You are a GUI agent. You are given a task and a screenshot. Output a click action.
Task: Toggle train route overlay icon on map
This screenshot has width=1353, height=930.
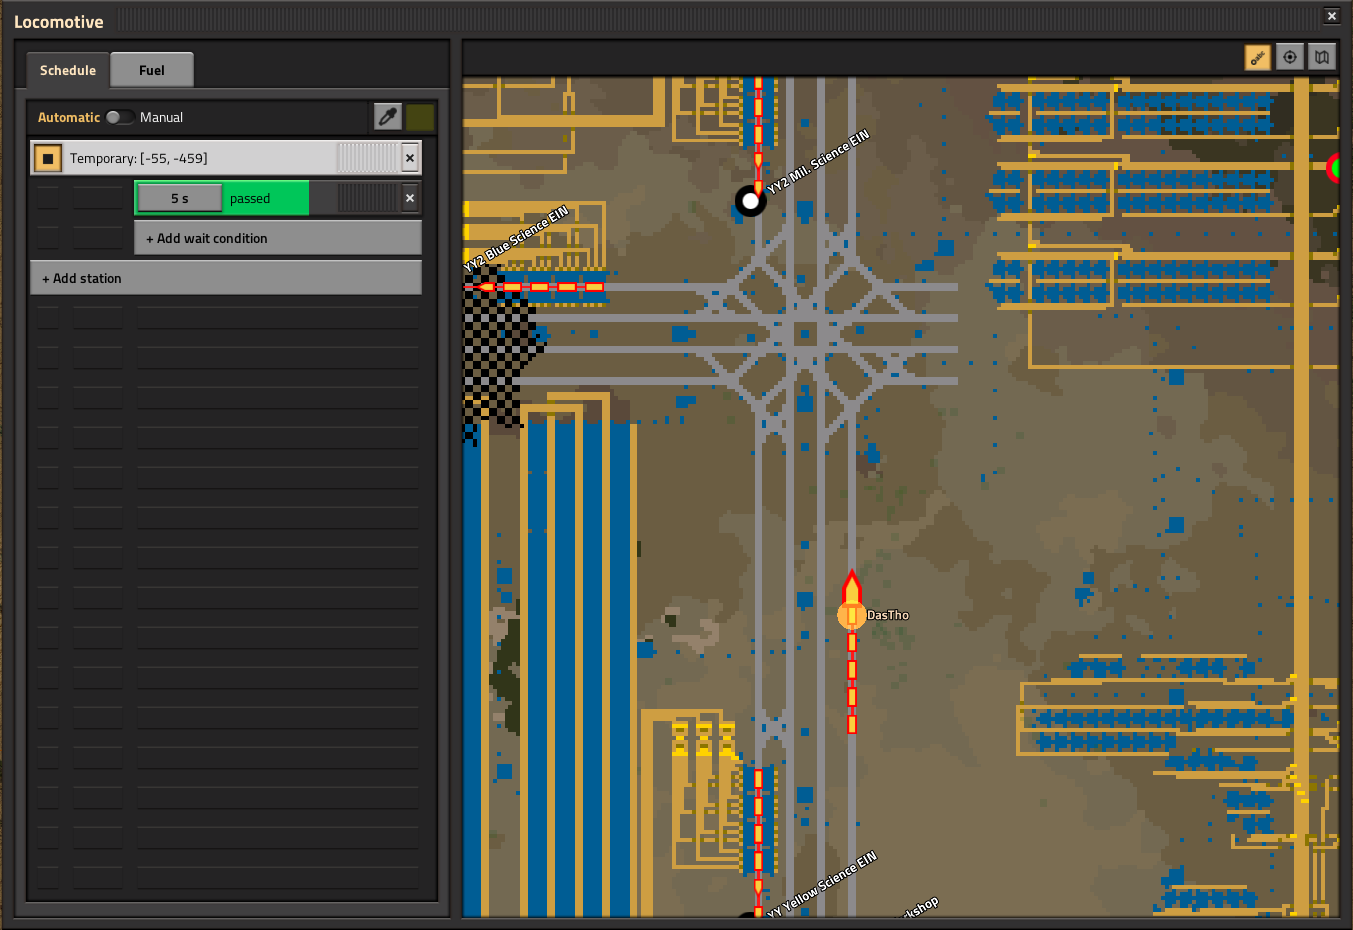[1258, 57]
